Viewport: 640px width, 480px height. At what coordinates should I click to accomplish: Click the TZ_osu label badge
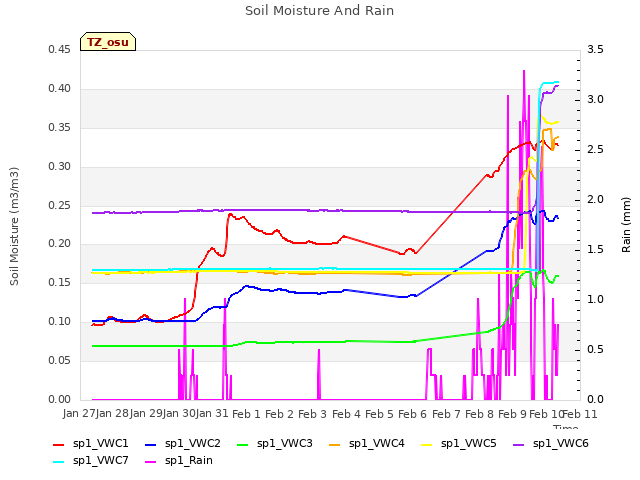tap(108, 42)
